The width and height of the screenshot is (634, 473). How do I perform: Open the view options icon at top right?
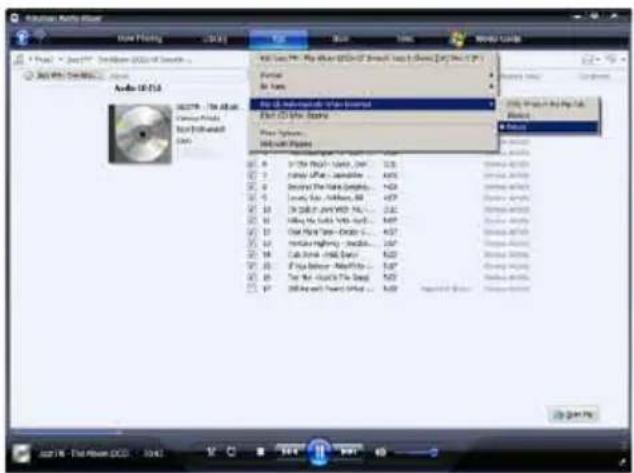pyautogui.click(x=588, y=59)
